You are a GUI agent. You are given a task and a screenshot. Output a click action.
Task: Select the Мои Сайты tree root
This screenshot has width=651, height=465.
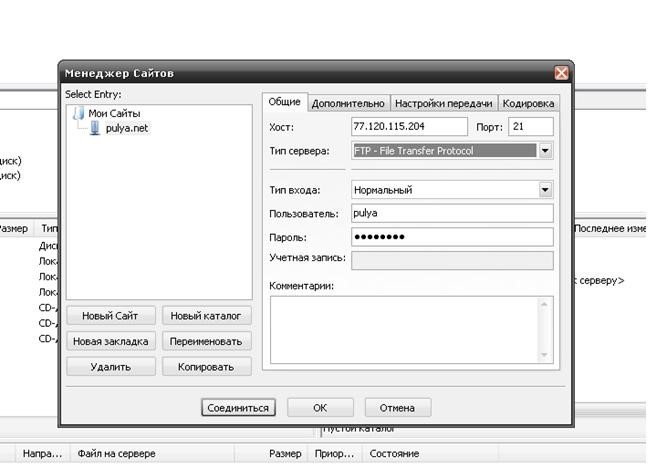coord(114,113)
